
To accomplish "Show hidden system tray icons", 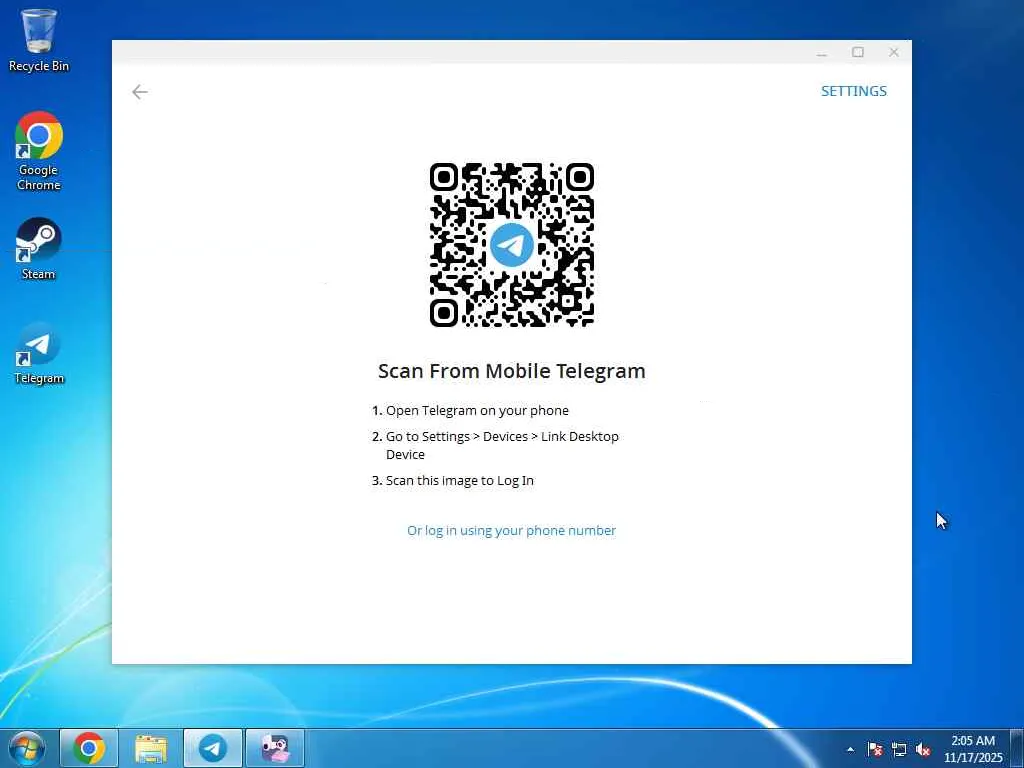I will point(850,749).
